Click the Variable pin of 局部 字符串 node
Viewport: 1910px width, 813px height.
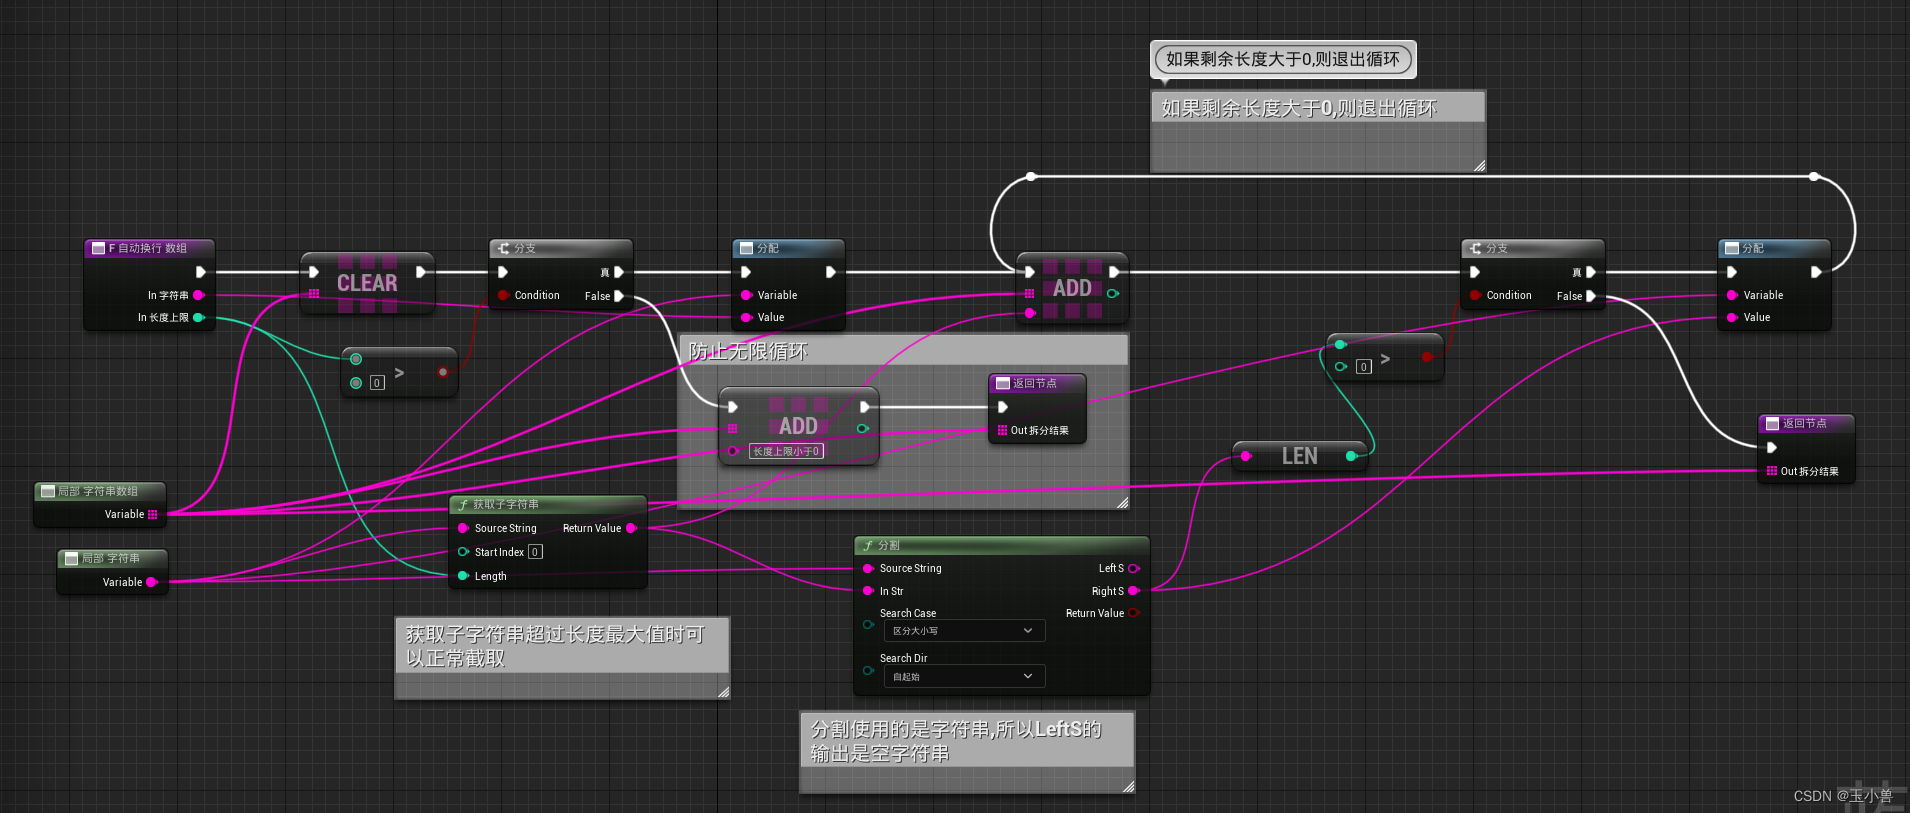click(152, 582)
